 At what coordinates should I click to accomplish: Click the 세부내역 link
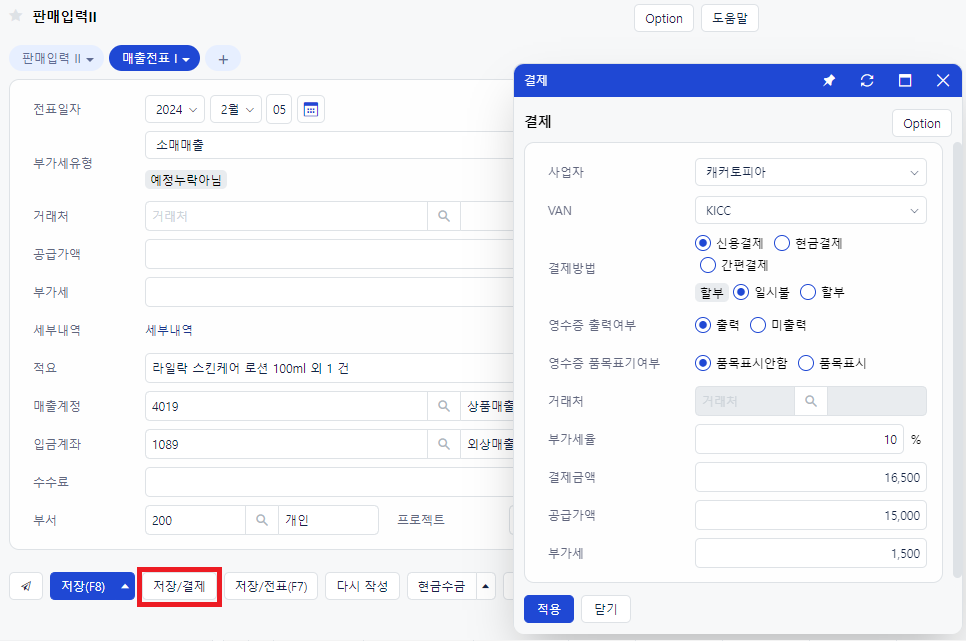click(x=169, y=330)
